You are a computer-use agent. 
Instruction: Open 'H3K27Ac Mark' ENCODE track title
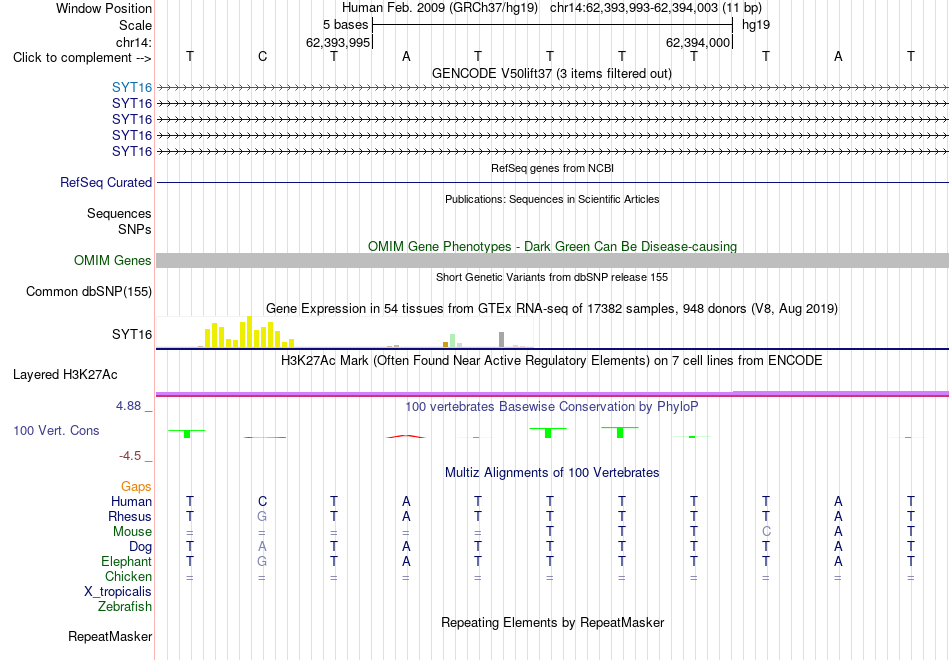pyautogui.click(x=552, y=361)
